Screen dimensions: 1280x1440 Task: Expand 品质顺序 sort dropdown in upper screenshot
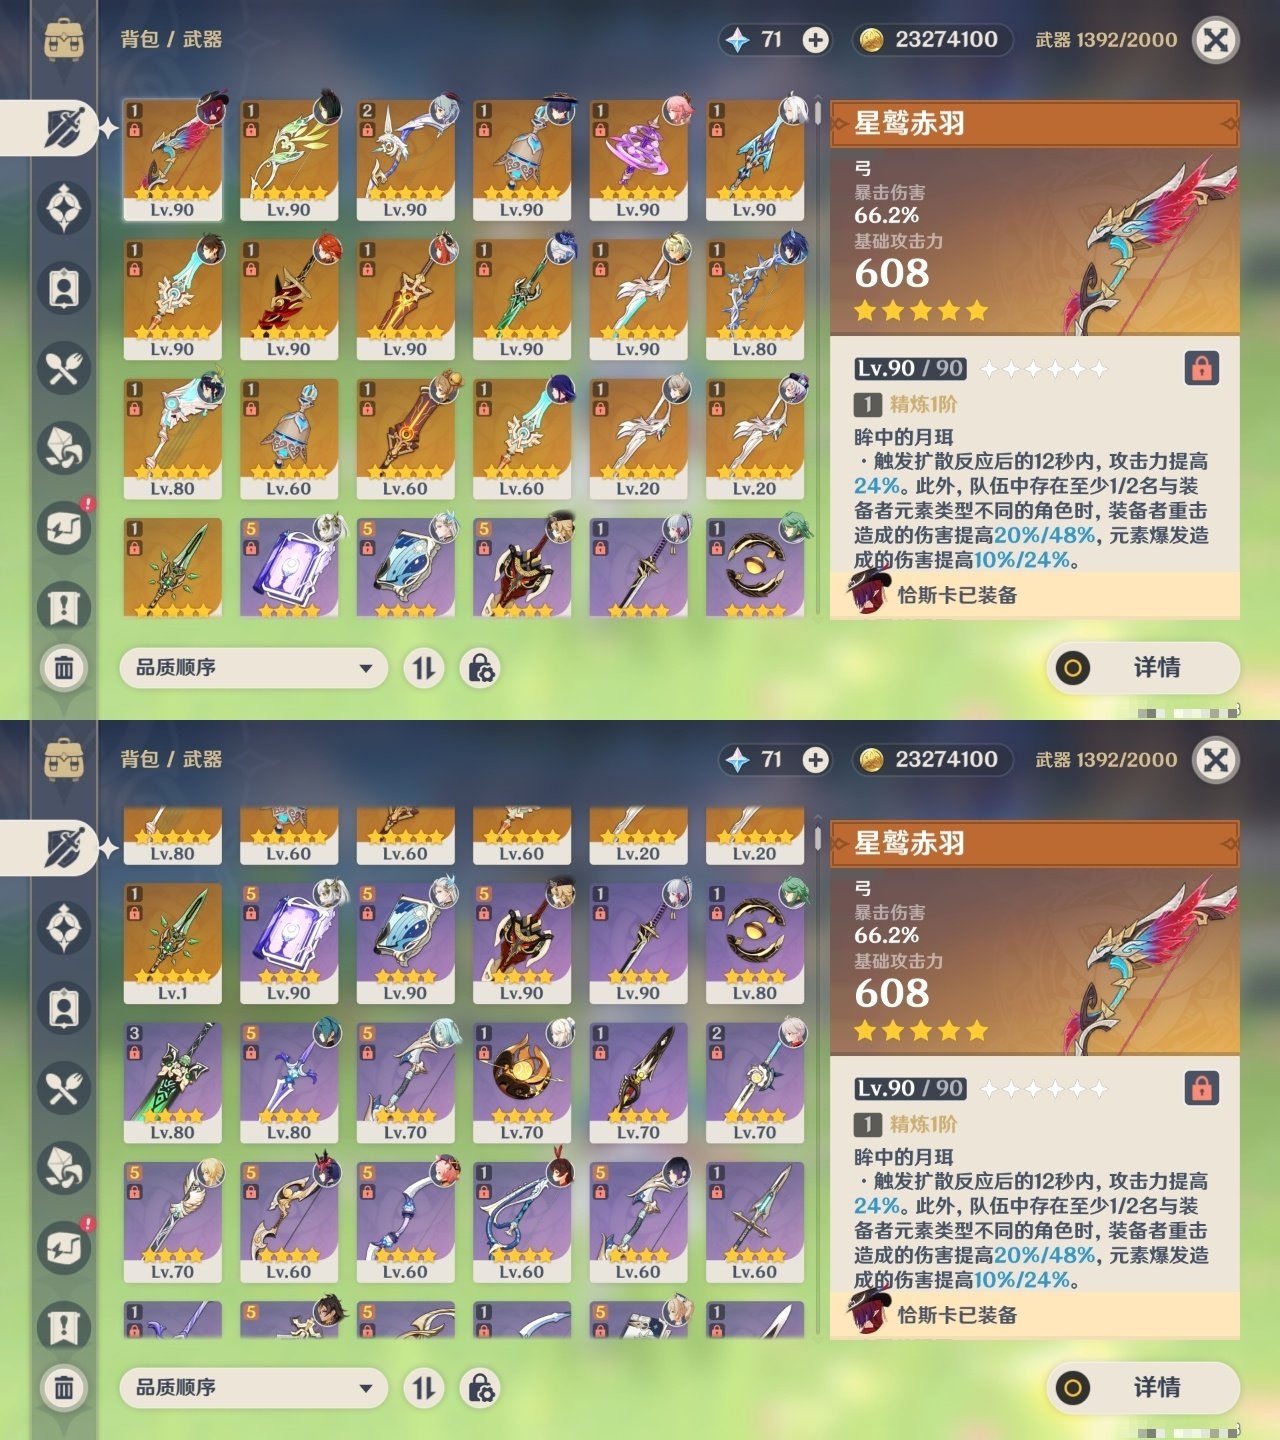[x=253, y=668]
